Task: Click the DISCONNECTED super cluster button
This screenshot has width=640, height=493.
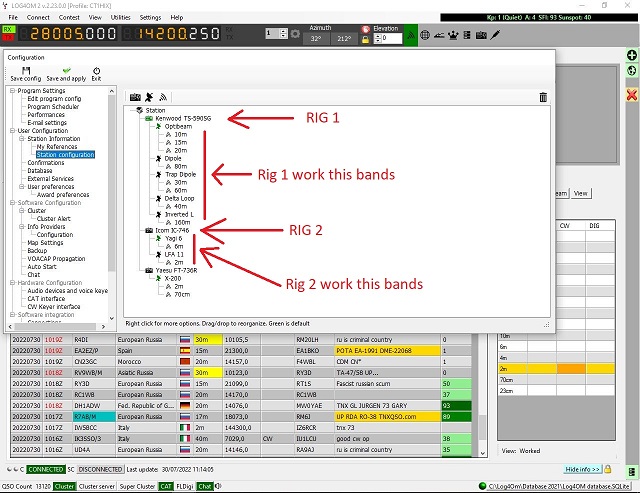Action: (100, 469)
